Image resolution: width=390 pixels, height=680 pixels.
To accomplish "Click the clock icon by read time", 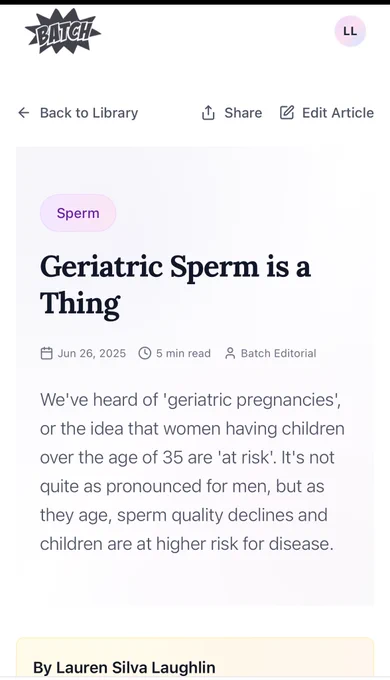I will [144, 353].
